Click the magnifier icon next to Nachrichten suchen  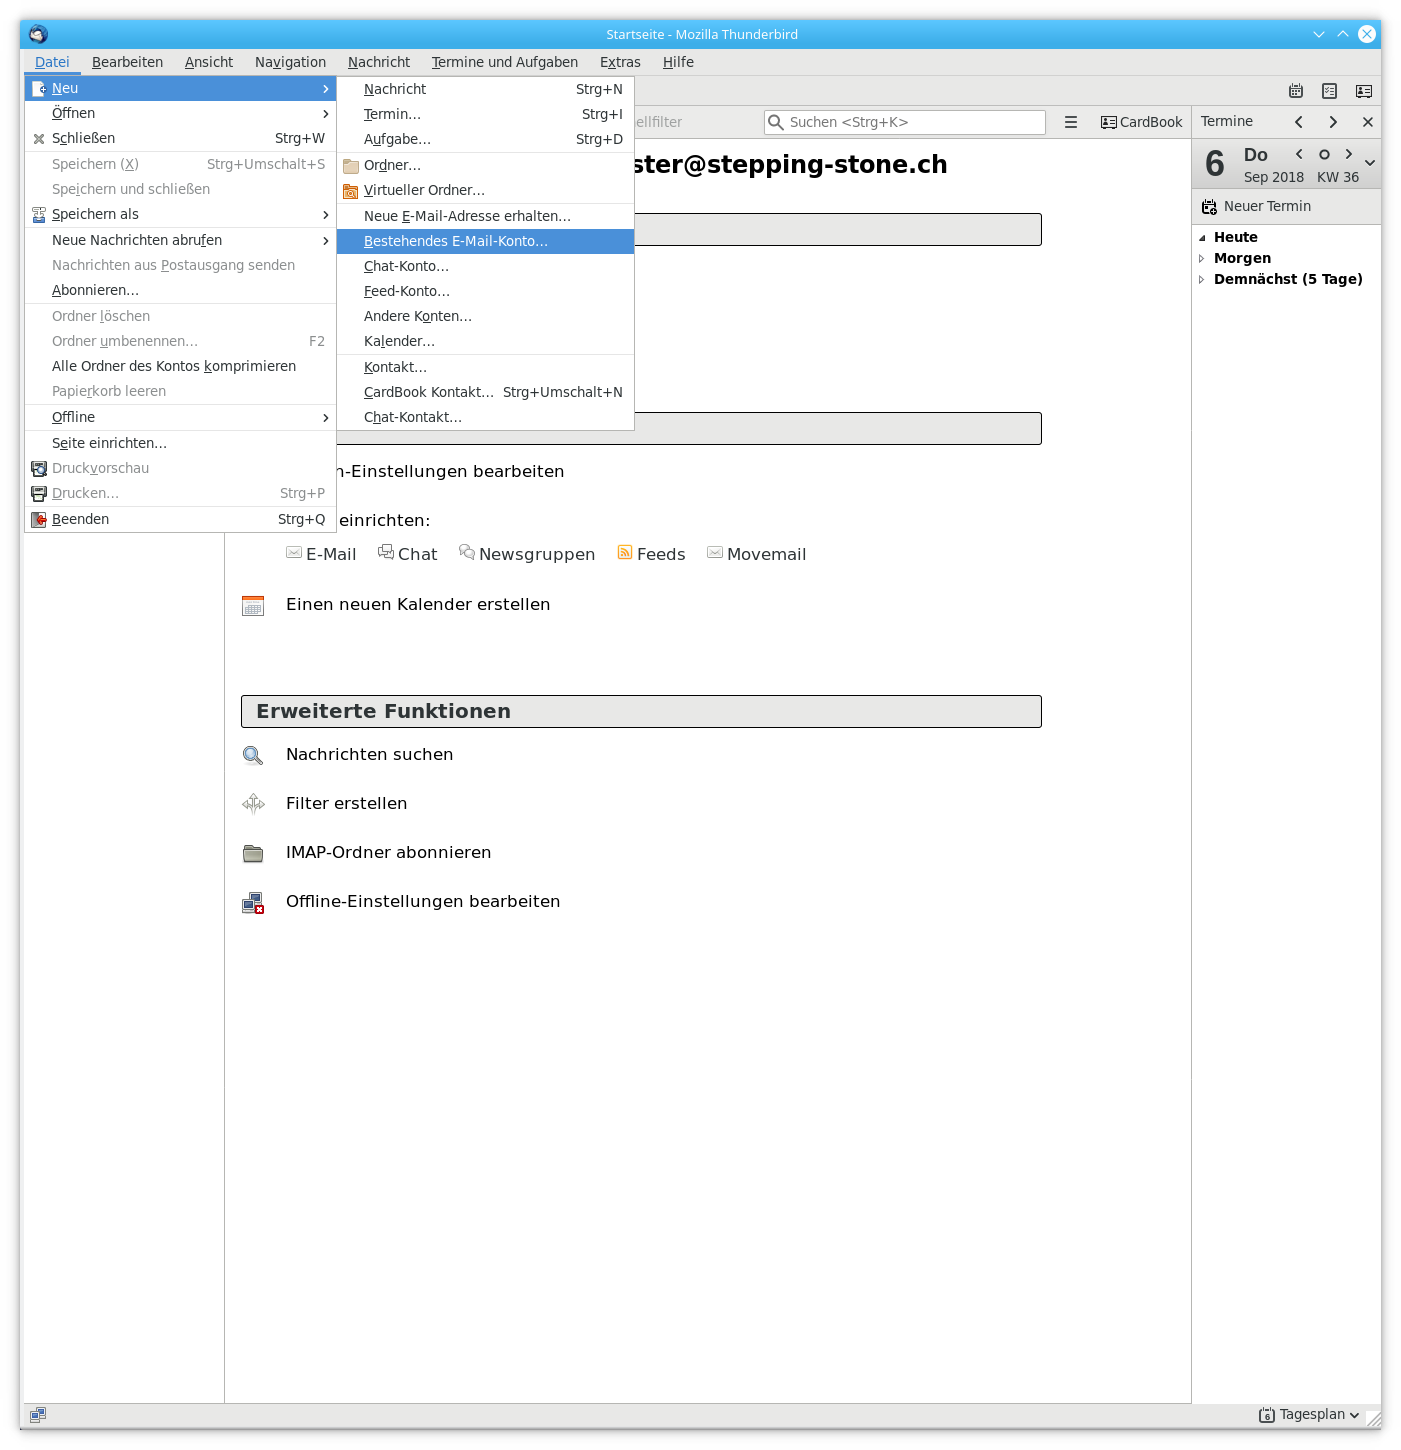253,755
